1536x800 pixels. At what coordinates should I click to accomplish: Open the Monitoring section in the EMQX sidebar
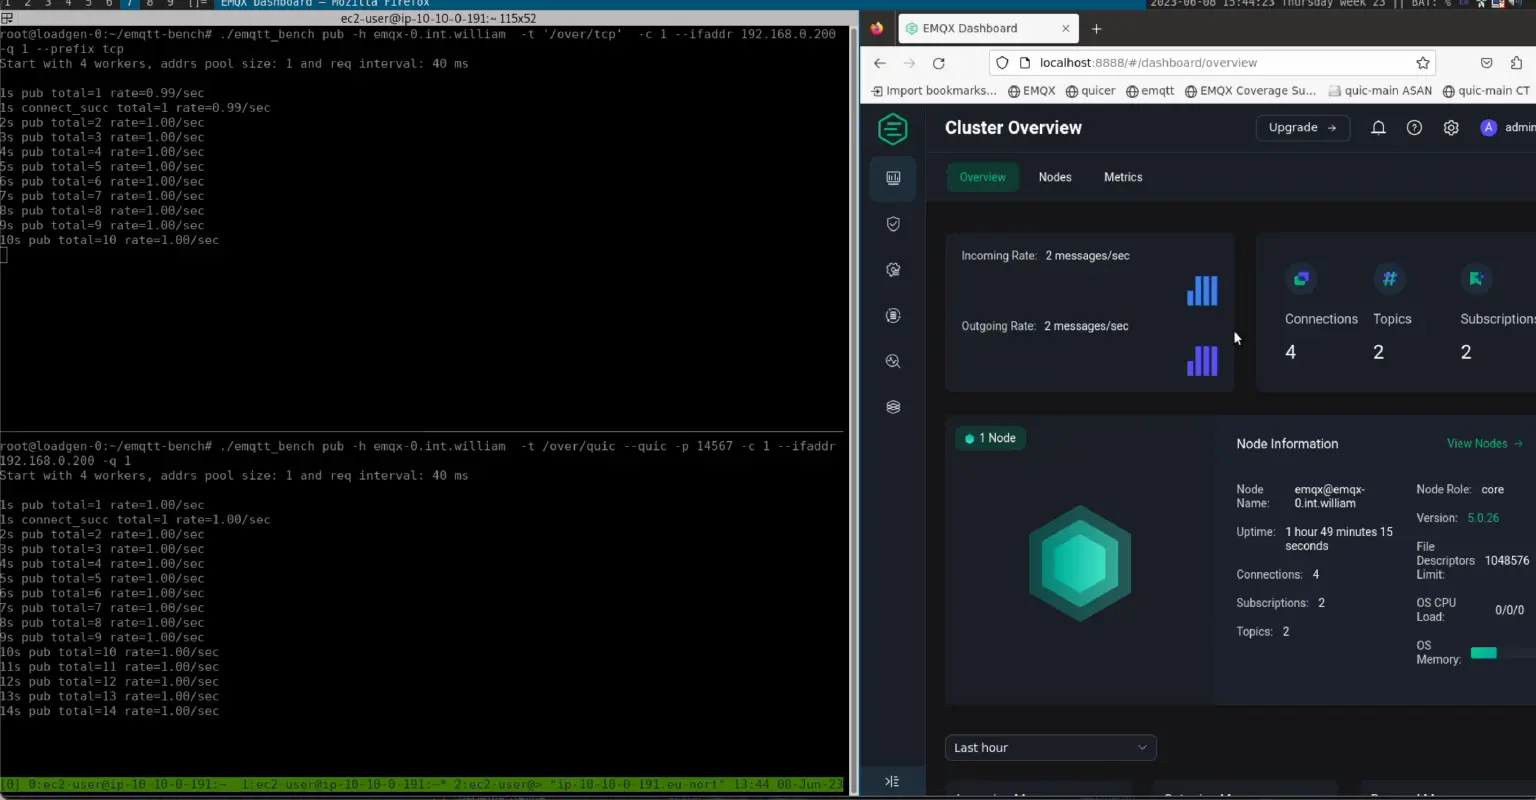(x=893, y=178)
